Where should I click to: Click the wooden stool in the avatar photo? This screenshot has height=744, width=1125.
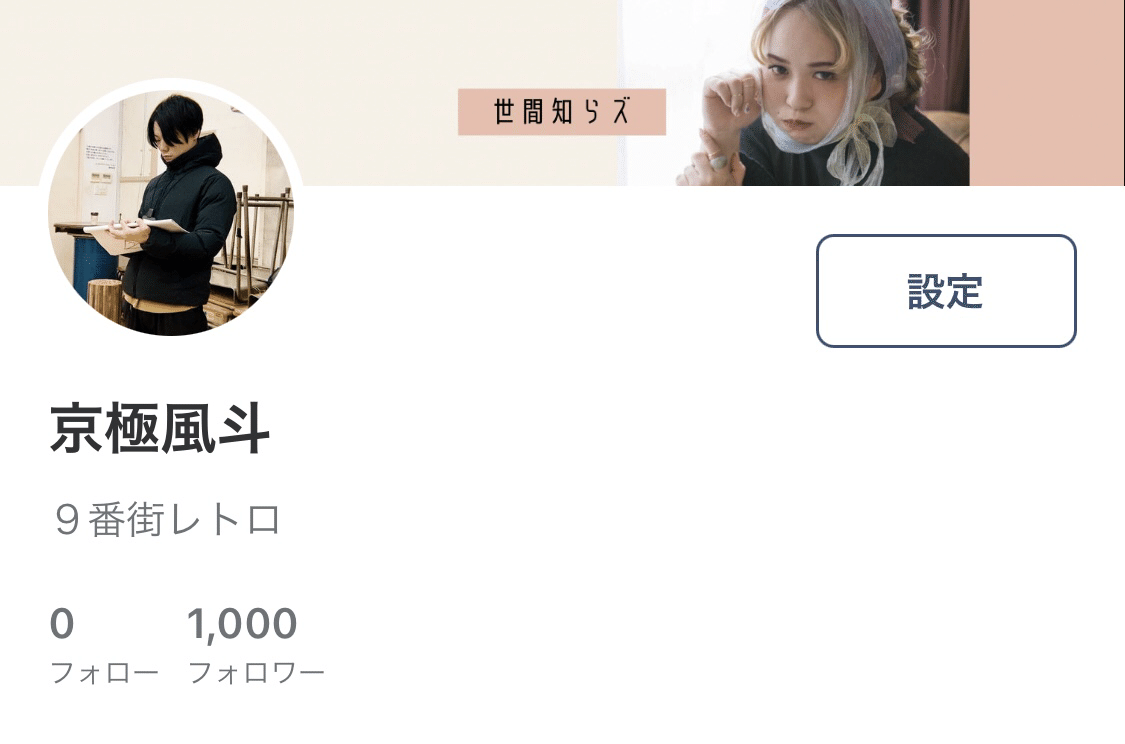103,299
